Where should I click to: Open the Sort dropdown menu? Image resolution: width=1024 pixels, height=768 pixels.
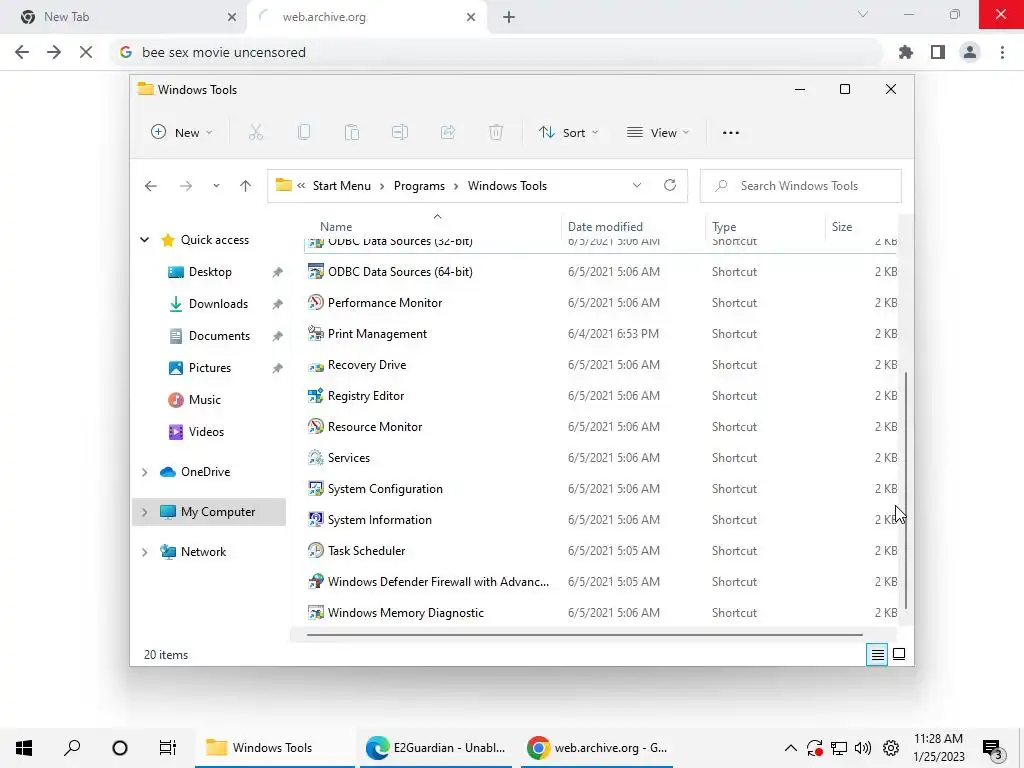[x=568, y=133]
